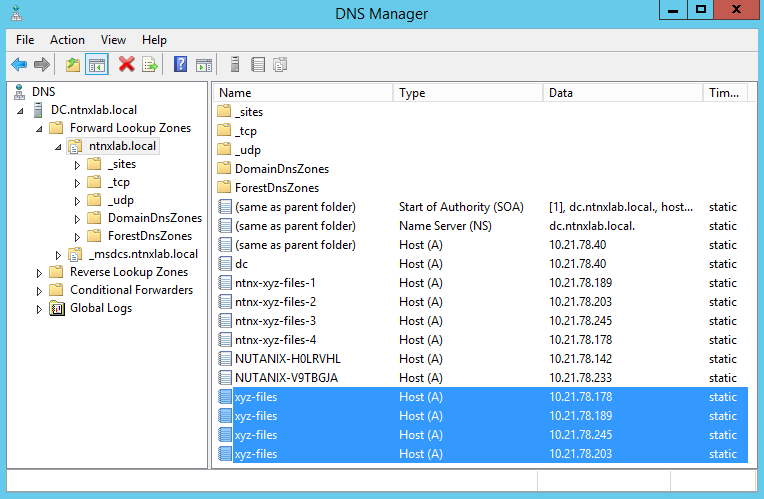The width and height of the screenshot is (764, 499).
Task: Expand the _msdcs.ntnxlab.local zone
Action: [x=58, y=255]
